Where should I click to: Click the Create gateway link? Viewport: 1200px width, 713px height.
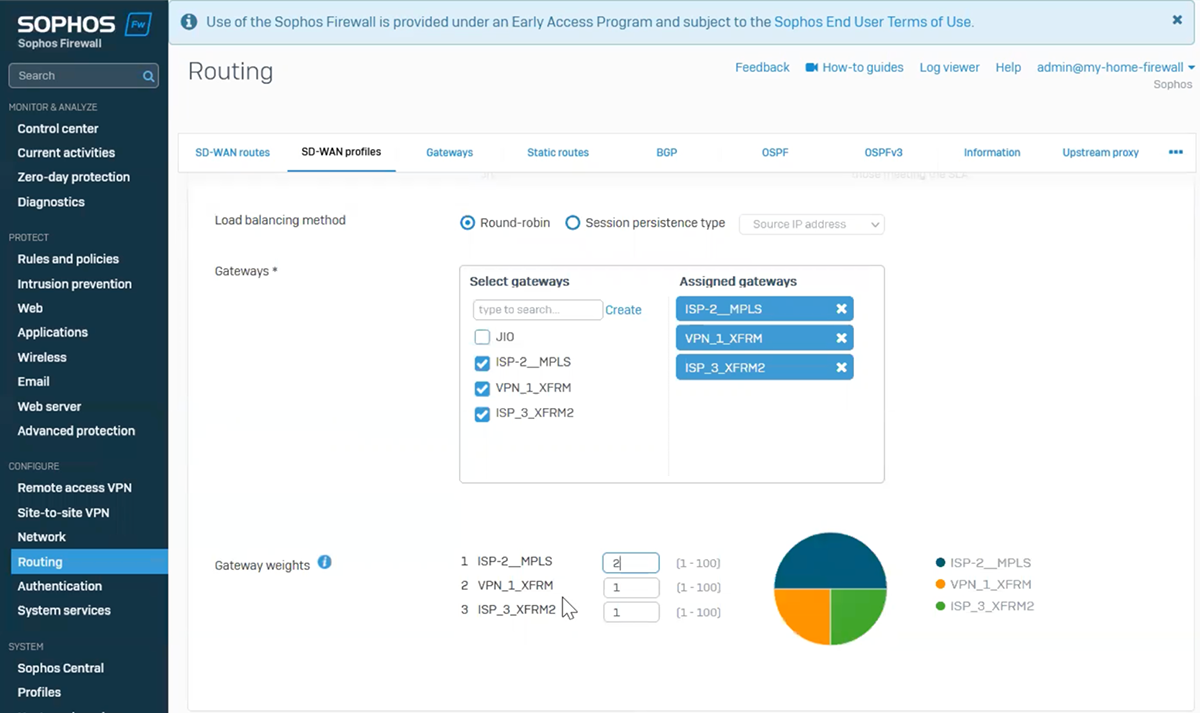tap(623, 310)
